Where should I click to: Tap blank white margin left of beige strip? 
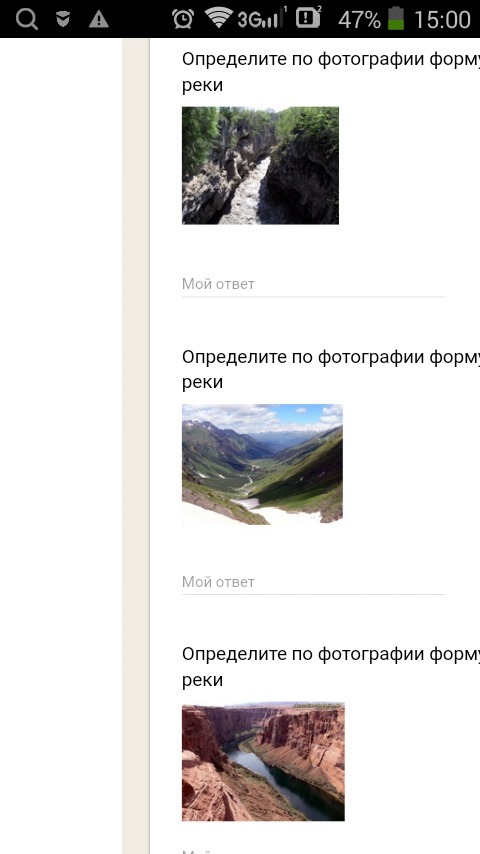coord(61,446)
